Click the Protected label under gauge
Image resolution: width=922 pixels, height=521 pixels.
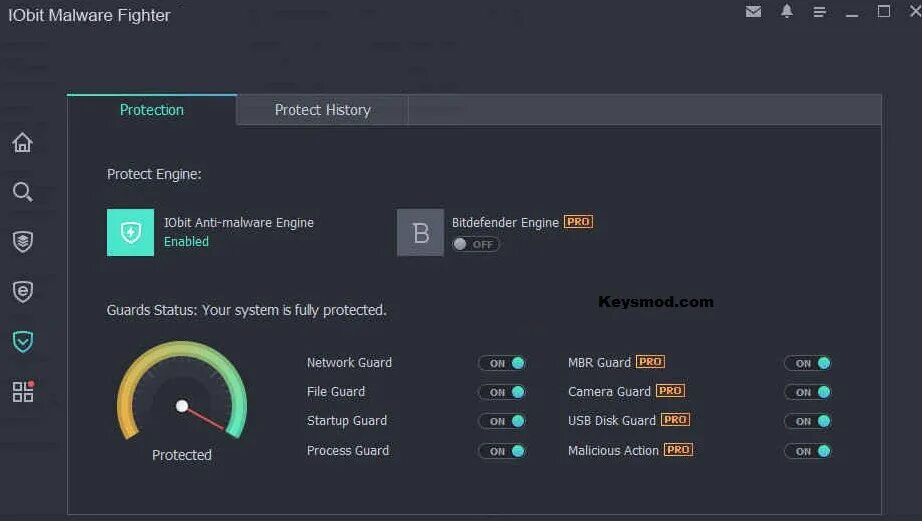click(182, 455)
